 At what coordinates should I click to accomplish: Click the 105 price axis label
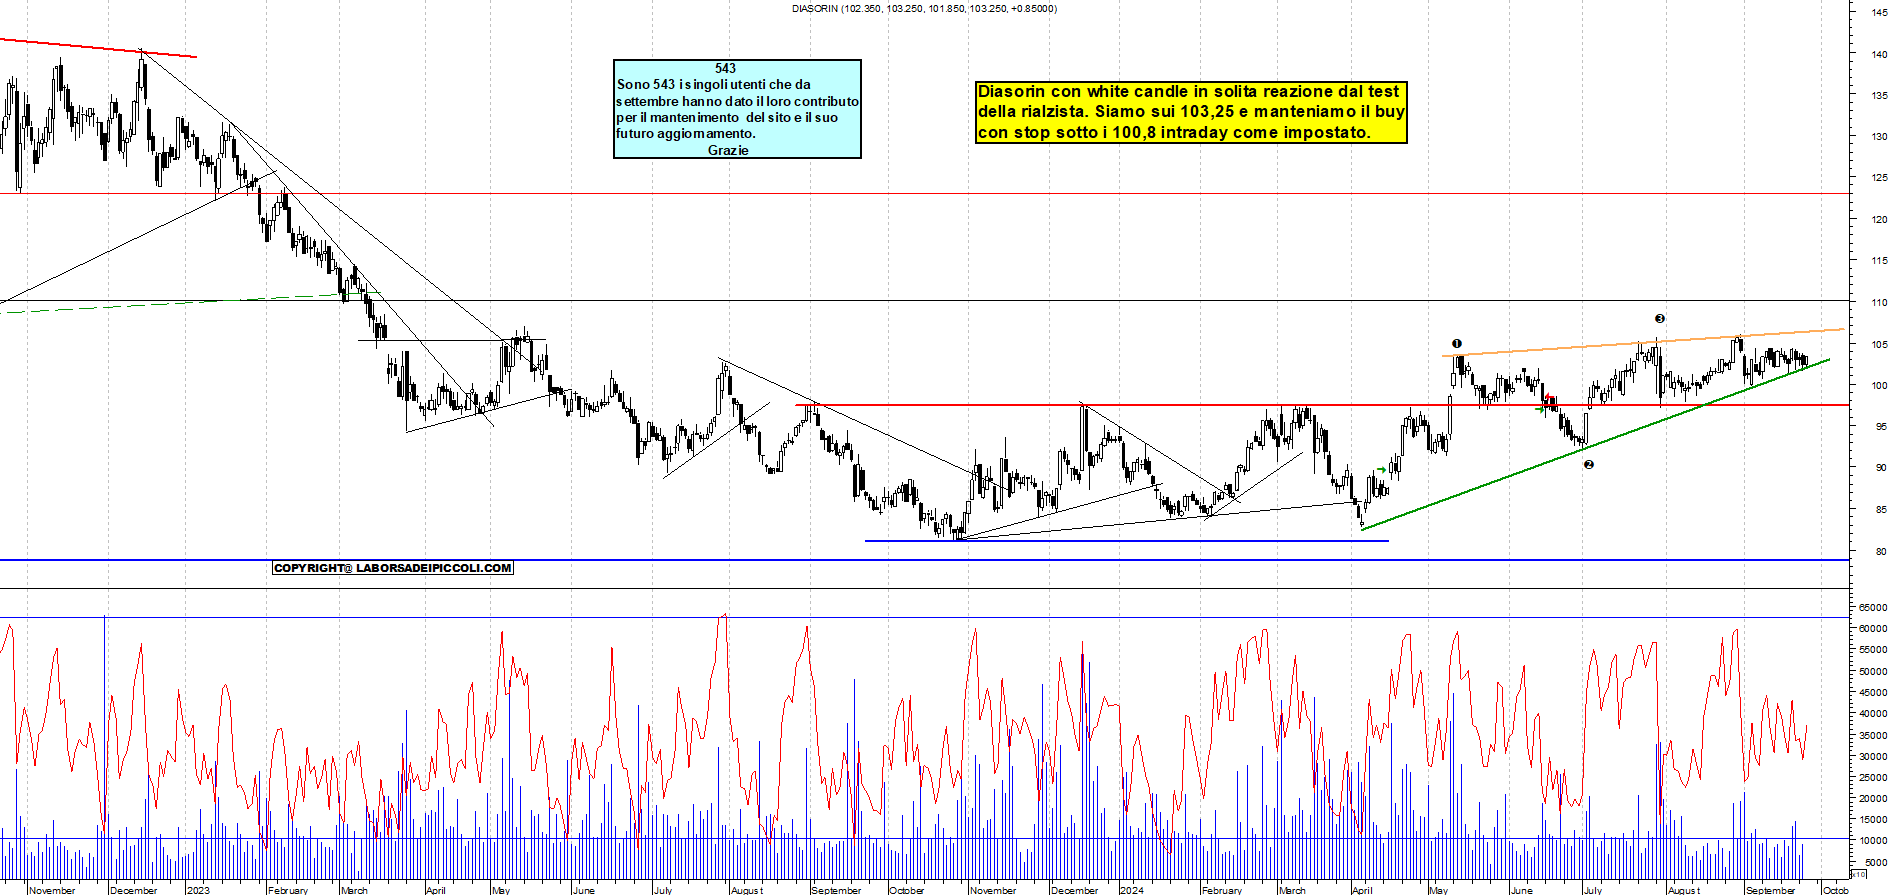click(x=1880, y=344)
